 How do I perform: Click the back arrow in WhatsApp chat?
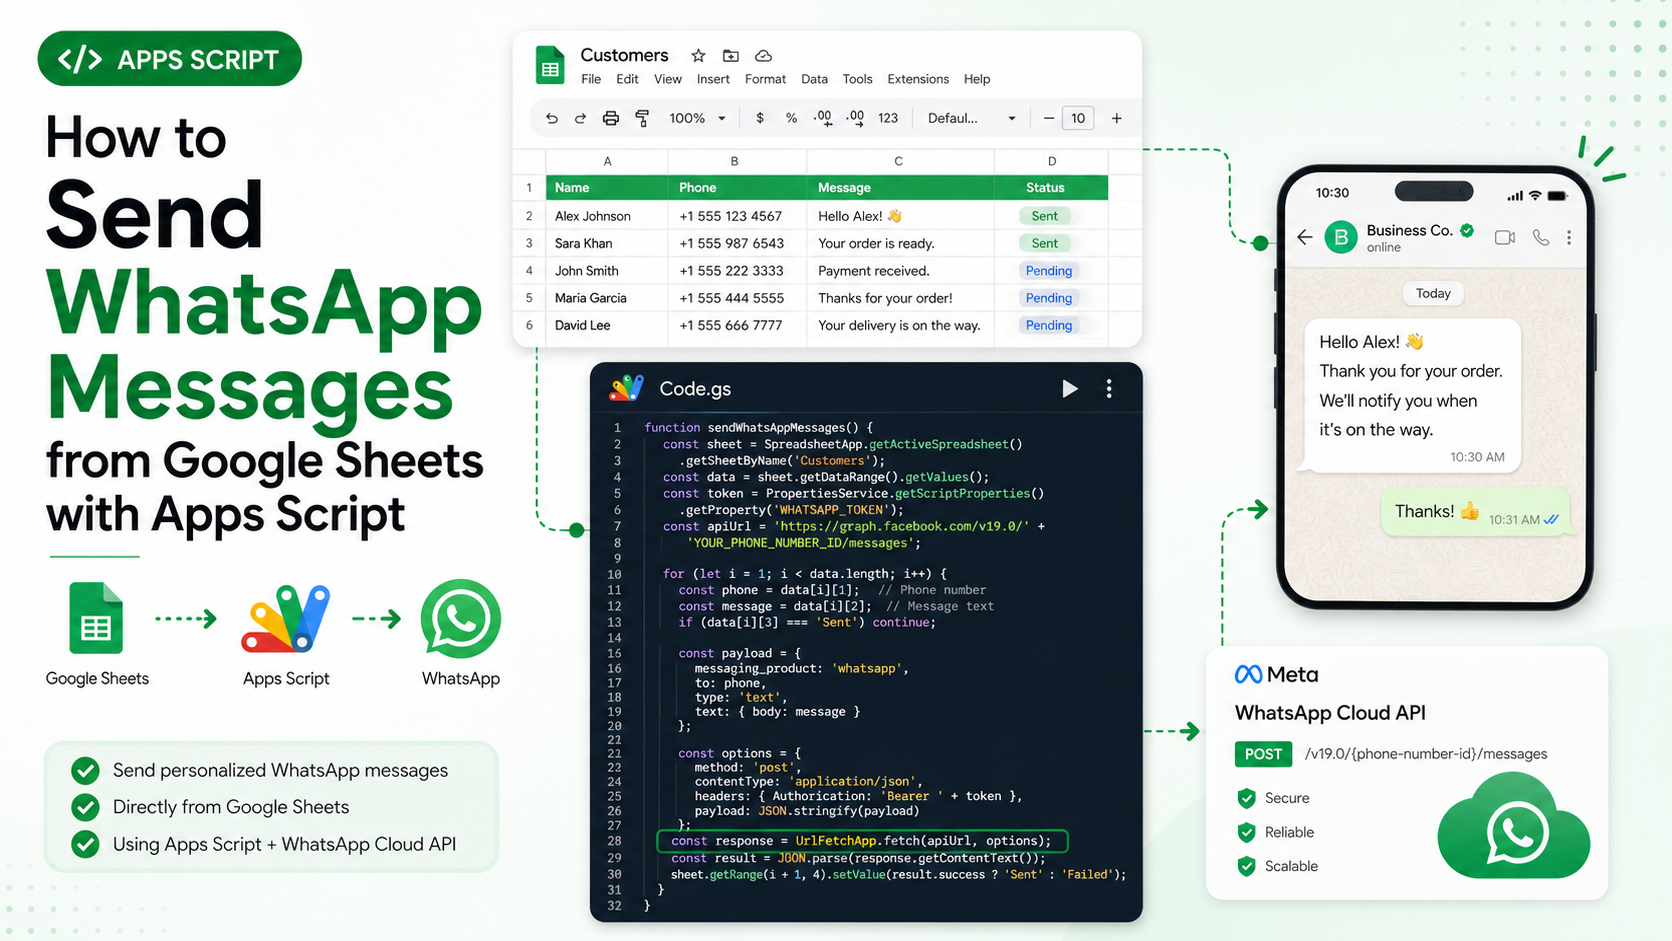pyautogui.click(x=1304, y=237)
